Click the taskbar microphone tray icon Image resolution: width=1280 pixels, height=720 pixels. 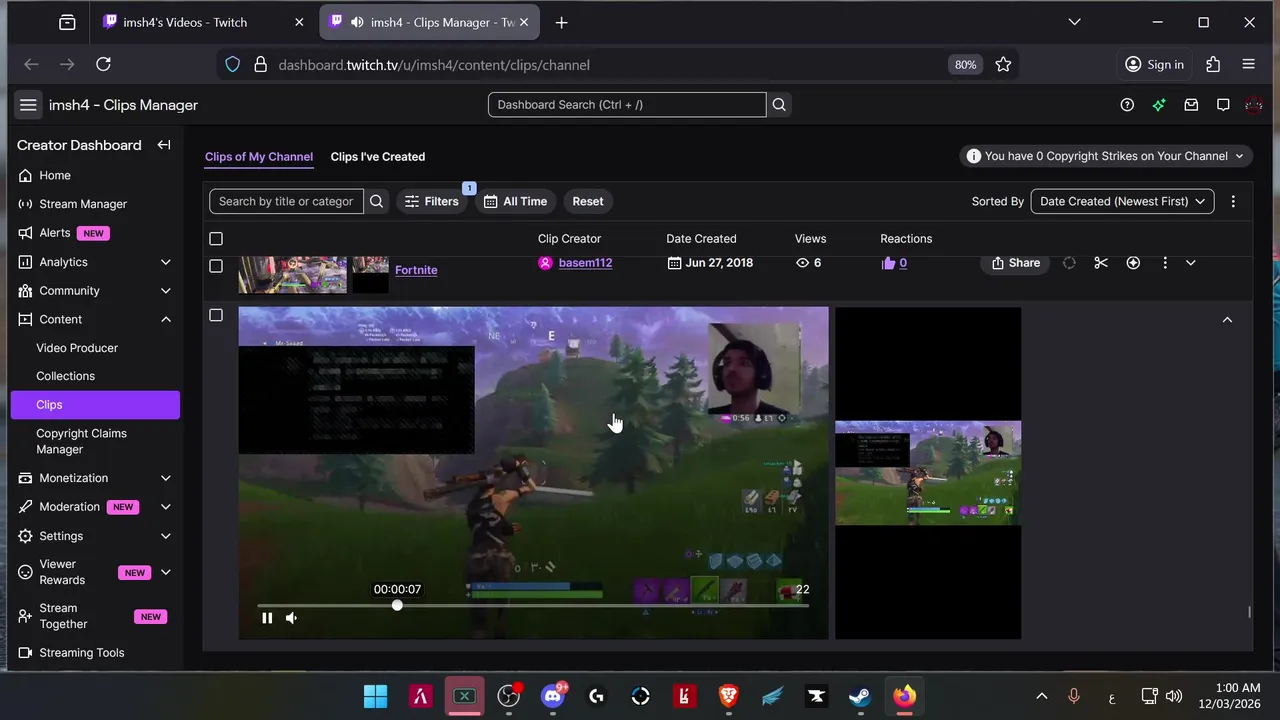tap(1074, 696)
